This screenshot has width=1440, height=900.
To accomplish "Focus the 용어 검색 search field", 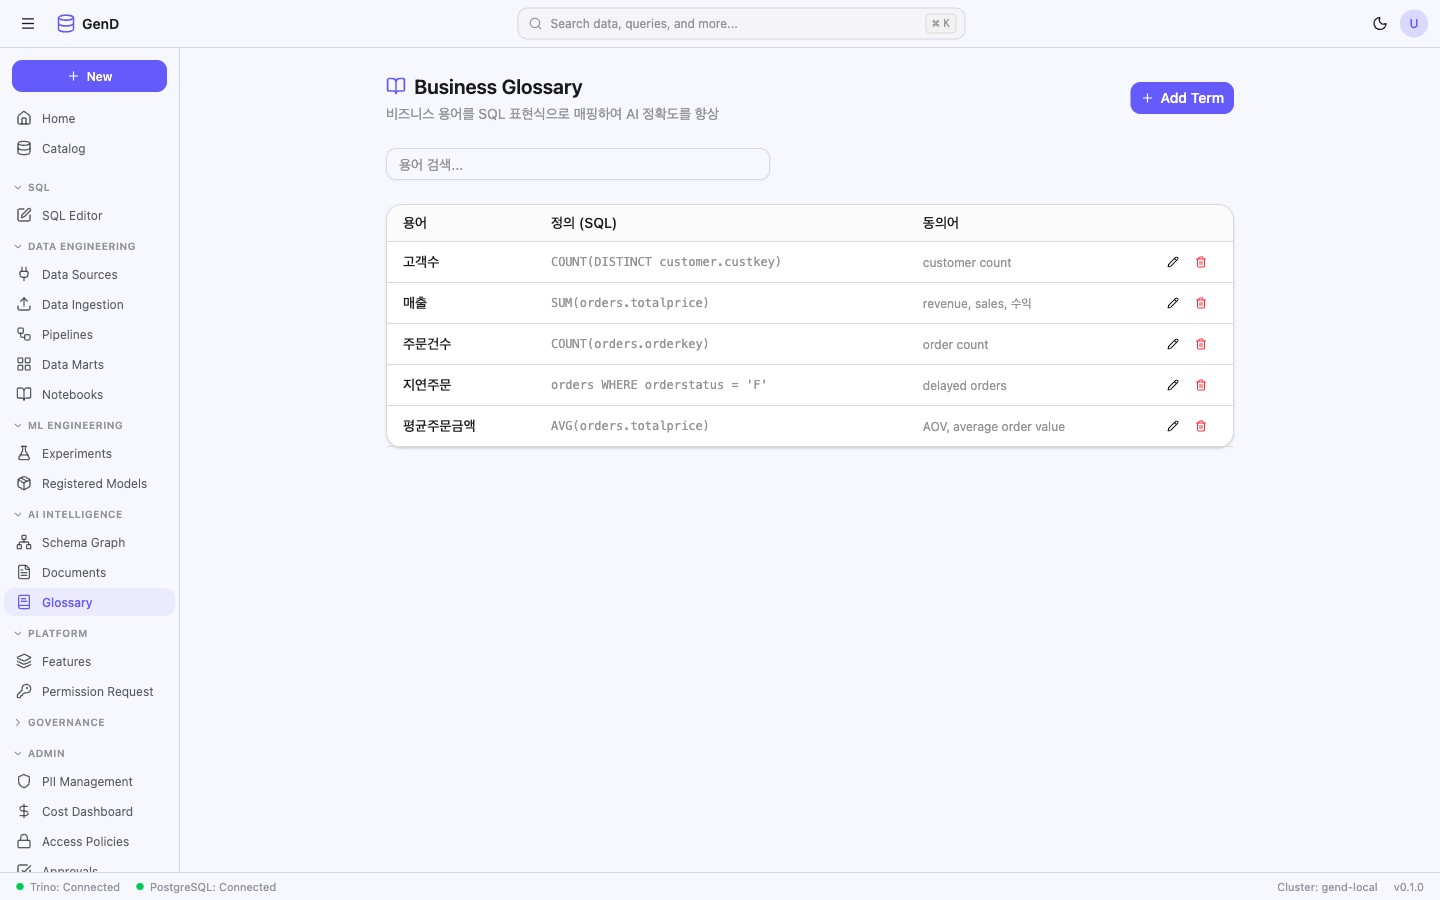I will pyautogui.click(x=577, y=165).
